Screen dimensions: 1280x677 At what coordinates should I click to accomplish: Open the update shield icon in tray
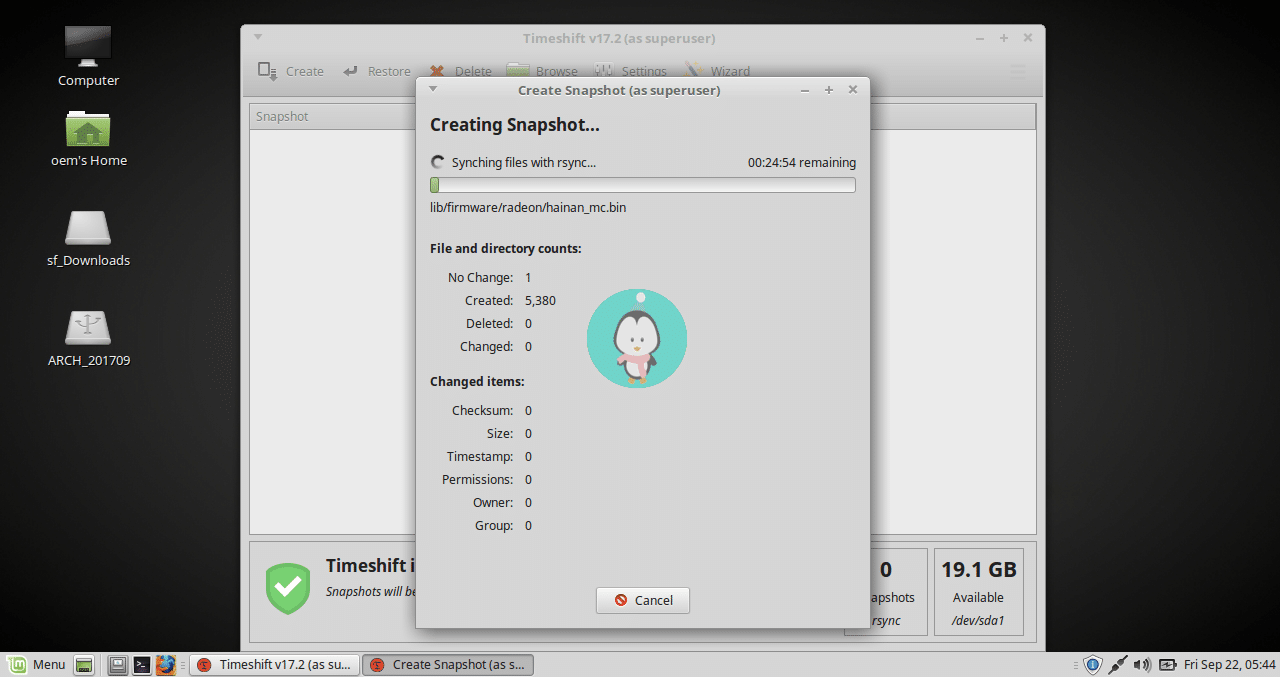point(1092,664)
